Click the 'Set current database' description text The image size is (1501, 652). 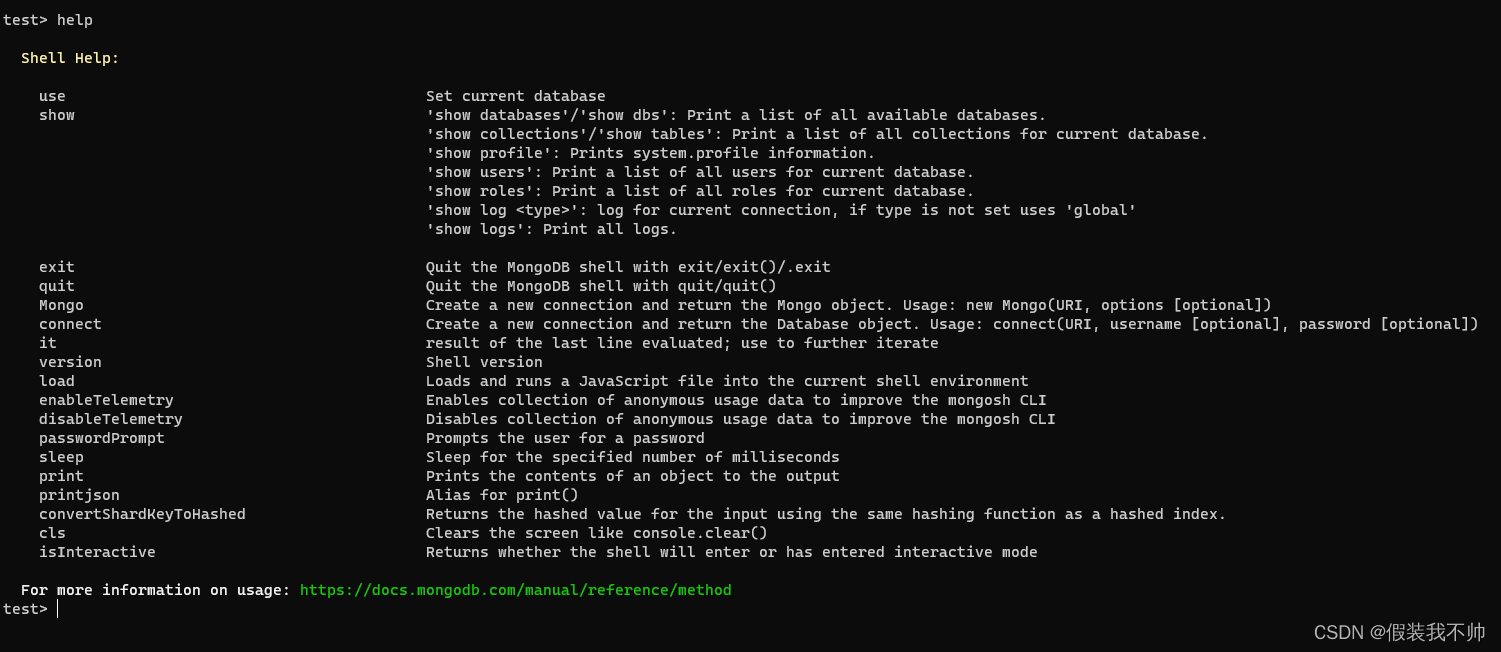[x=516, y=96]
